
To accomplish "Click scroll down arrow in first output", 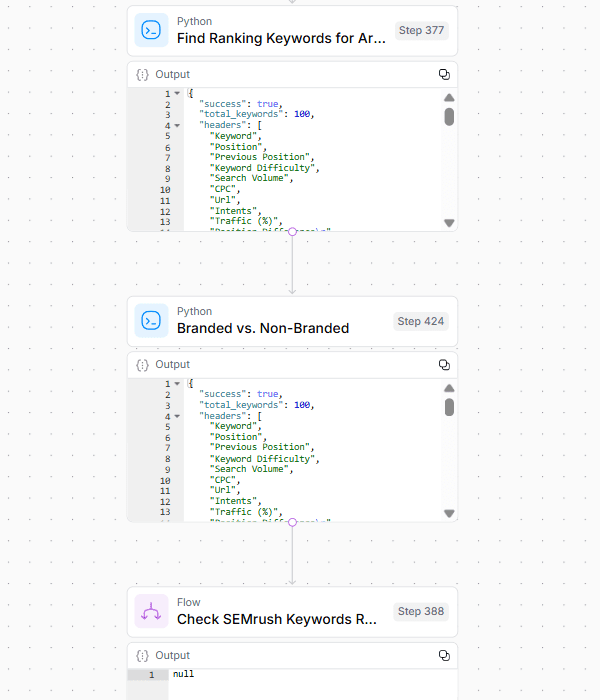I will 449,223.
